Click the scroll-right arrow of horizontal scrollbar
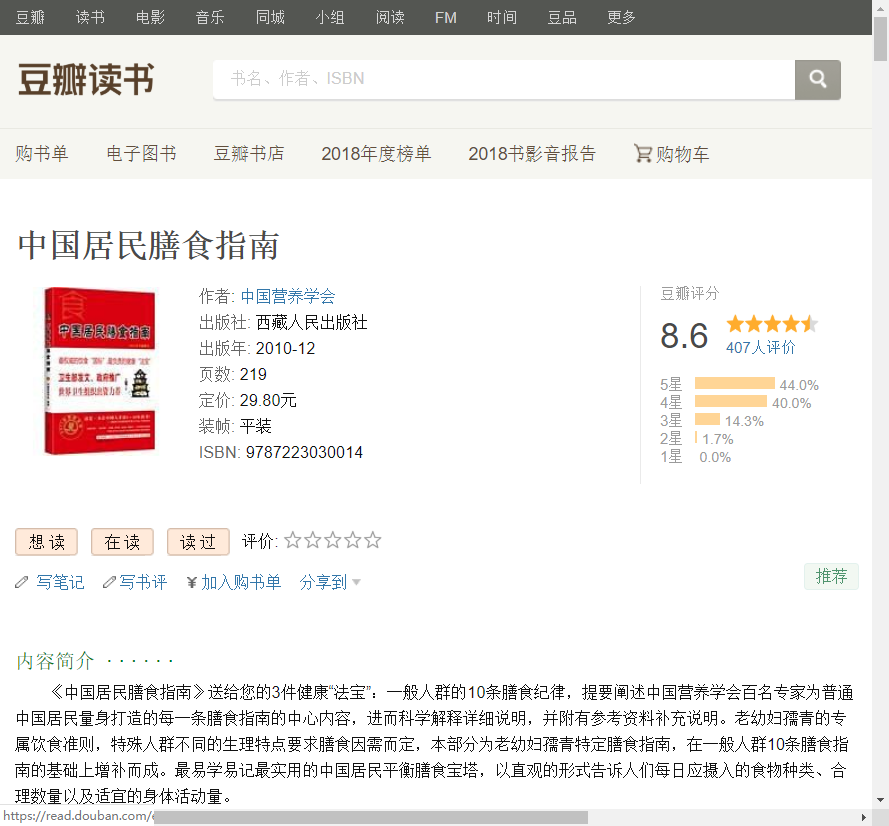Viewport: 889px width, 826px height. tap(863, 817)
